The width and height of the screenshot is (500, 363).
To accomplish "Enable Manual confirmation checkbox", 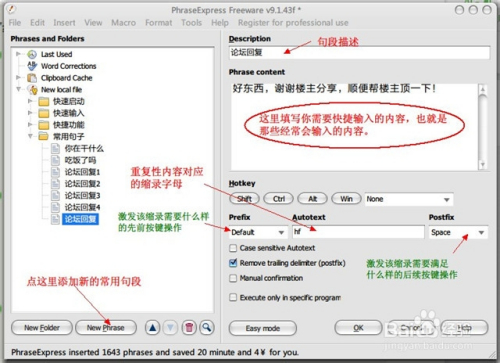I will point(233,278).
